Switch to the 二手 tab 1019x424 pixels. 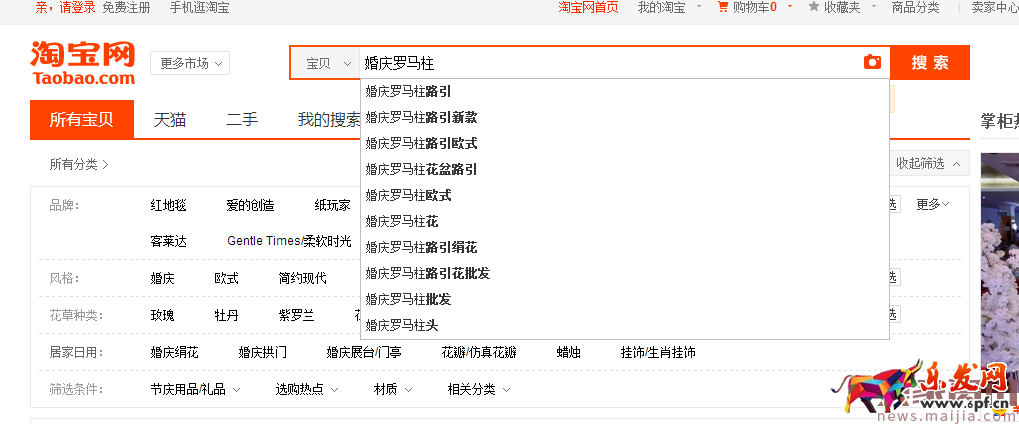tap(241, 120)
